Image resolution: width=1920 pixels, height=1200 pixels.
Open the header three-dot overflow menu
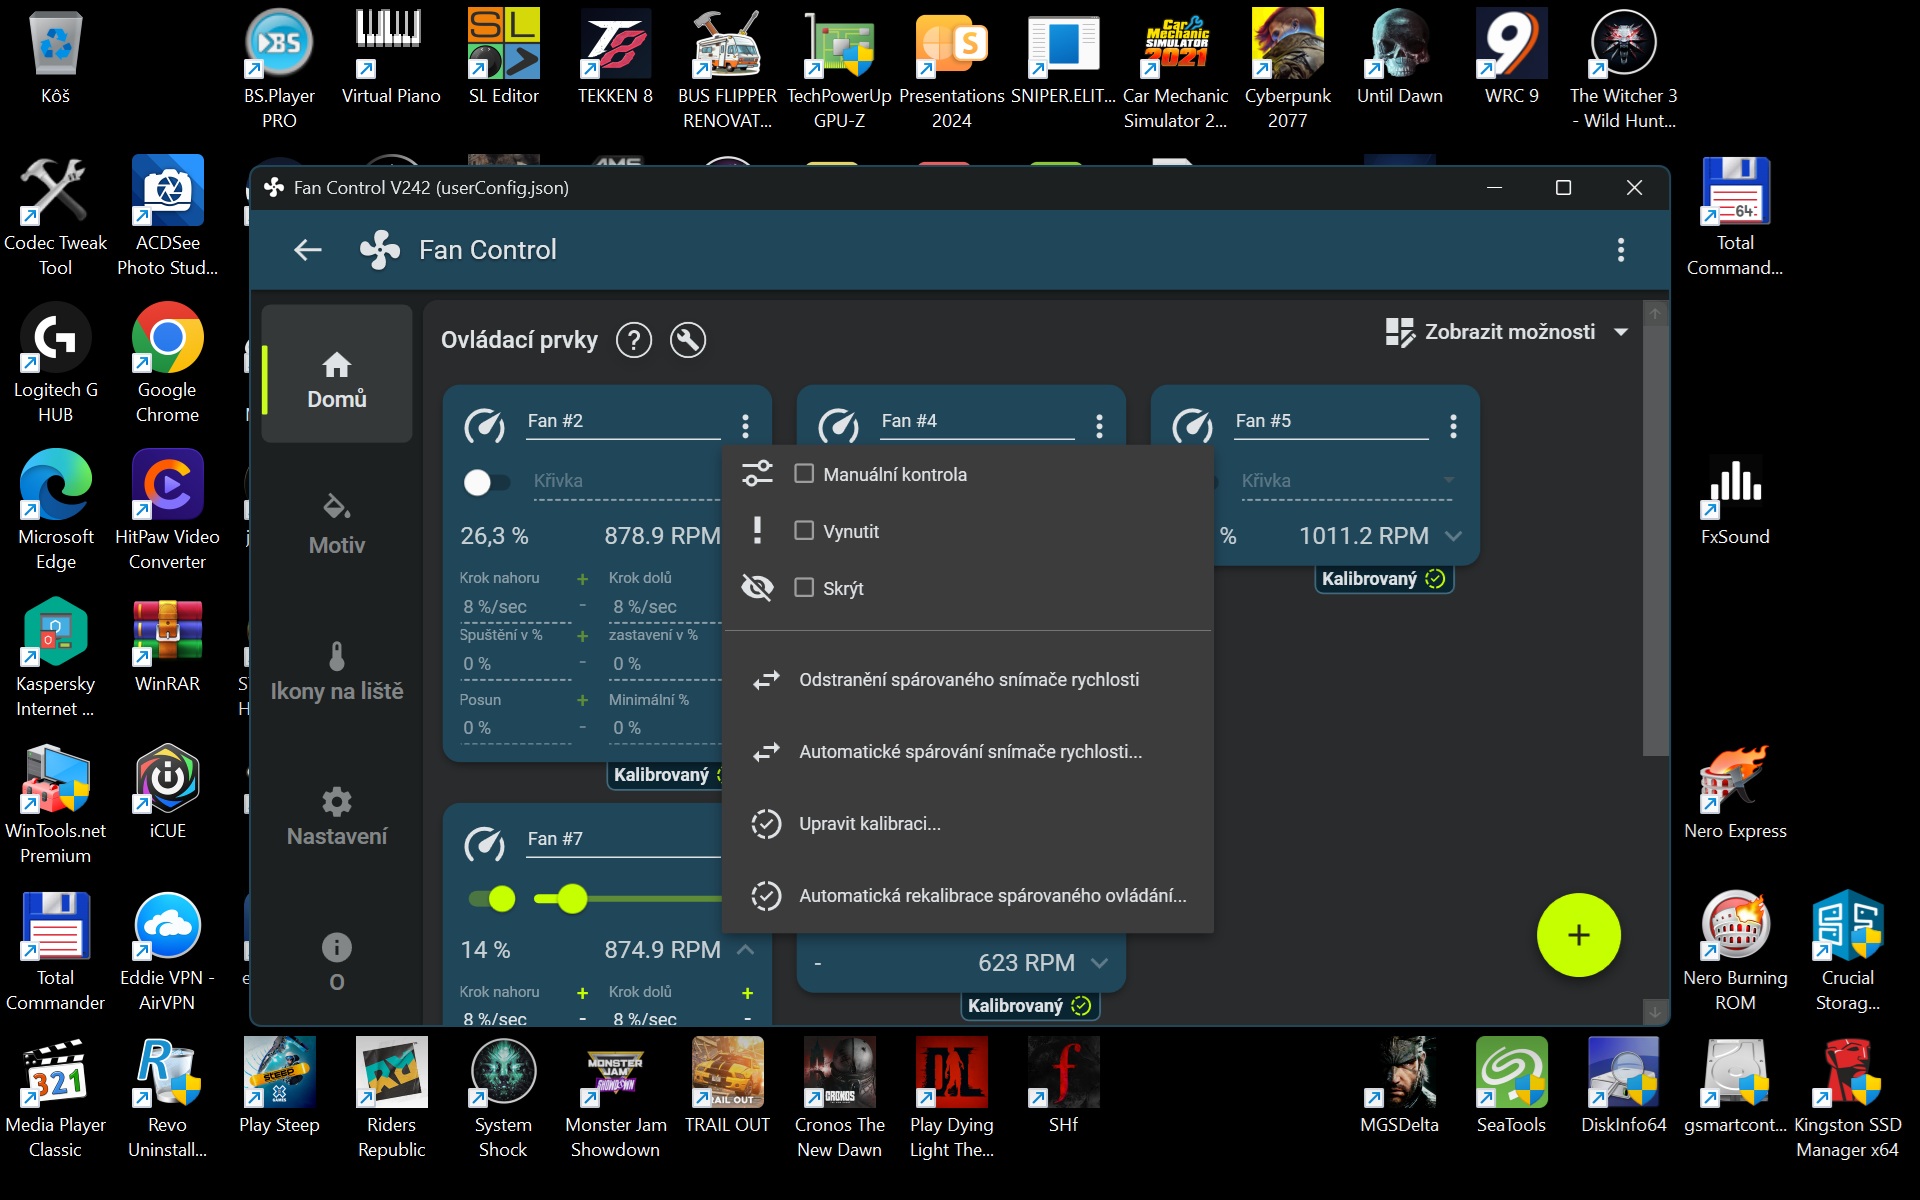tap(1620, 250)
